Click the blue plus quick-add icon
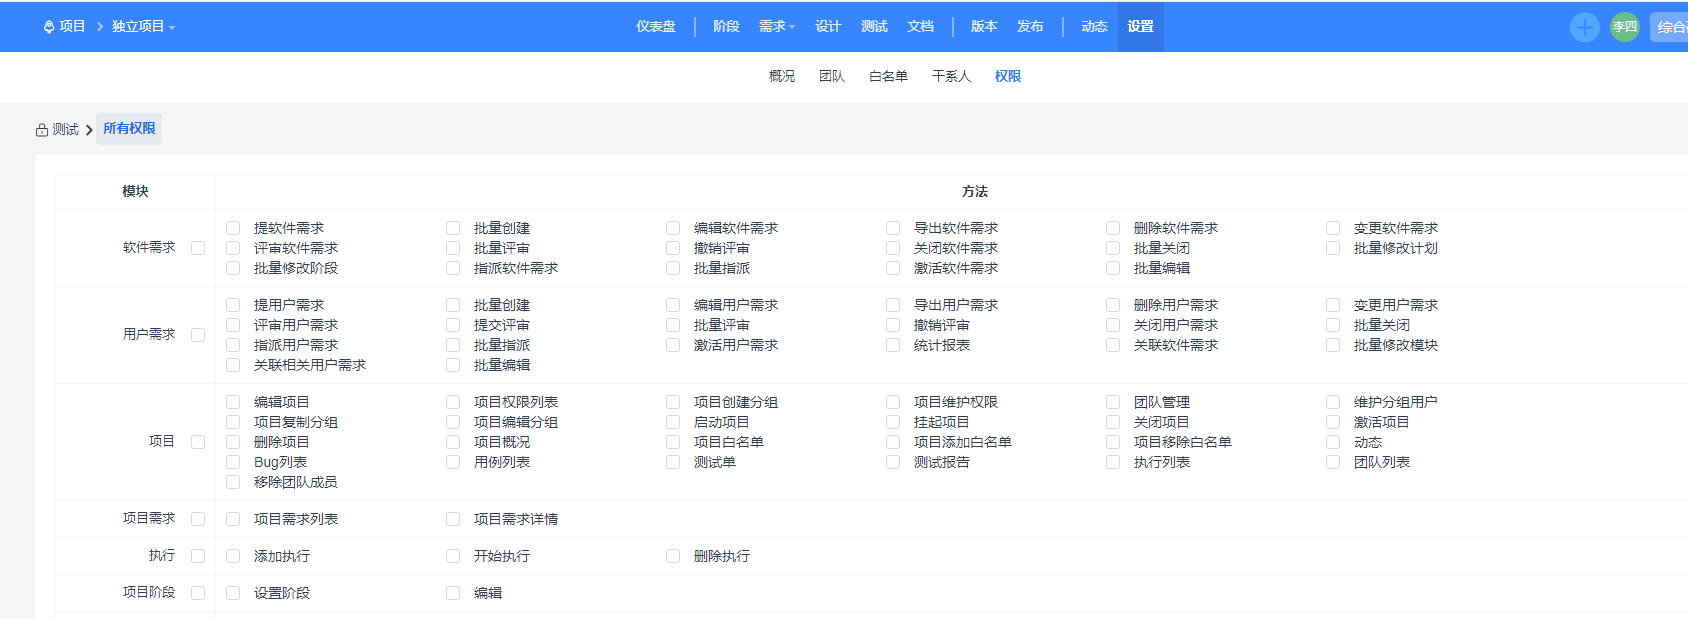Screen dimensions: 1688x619 point(1585,27)
